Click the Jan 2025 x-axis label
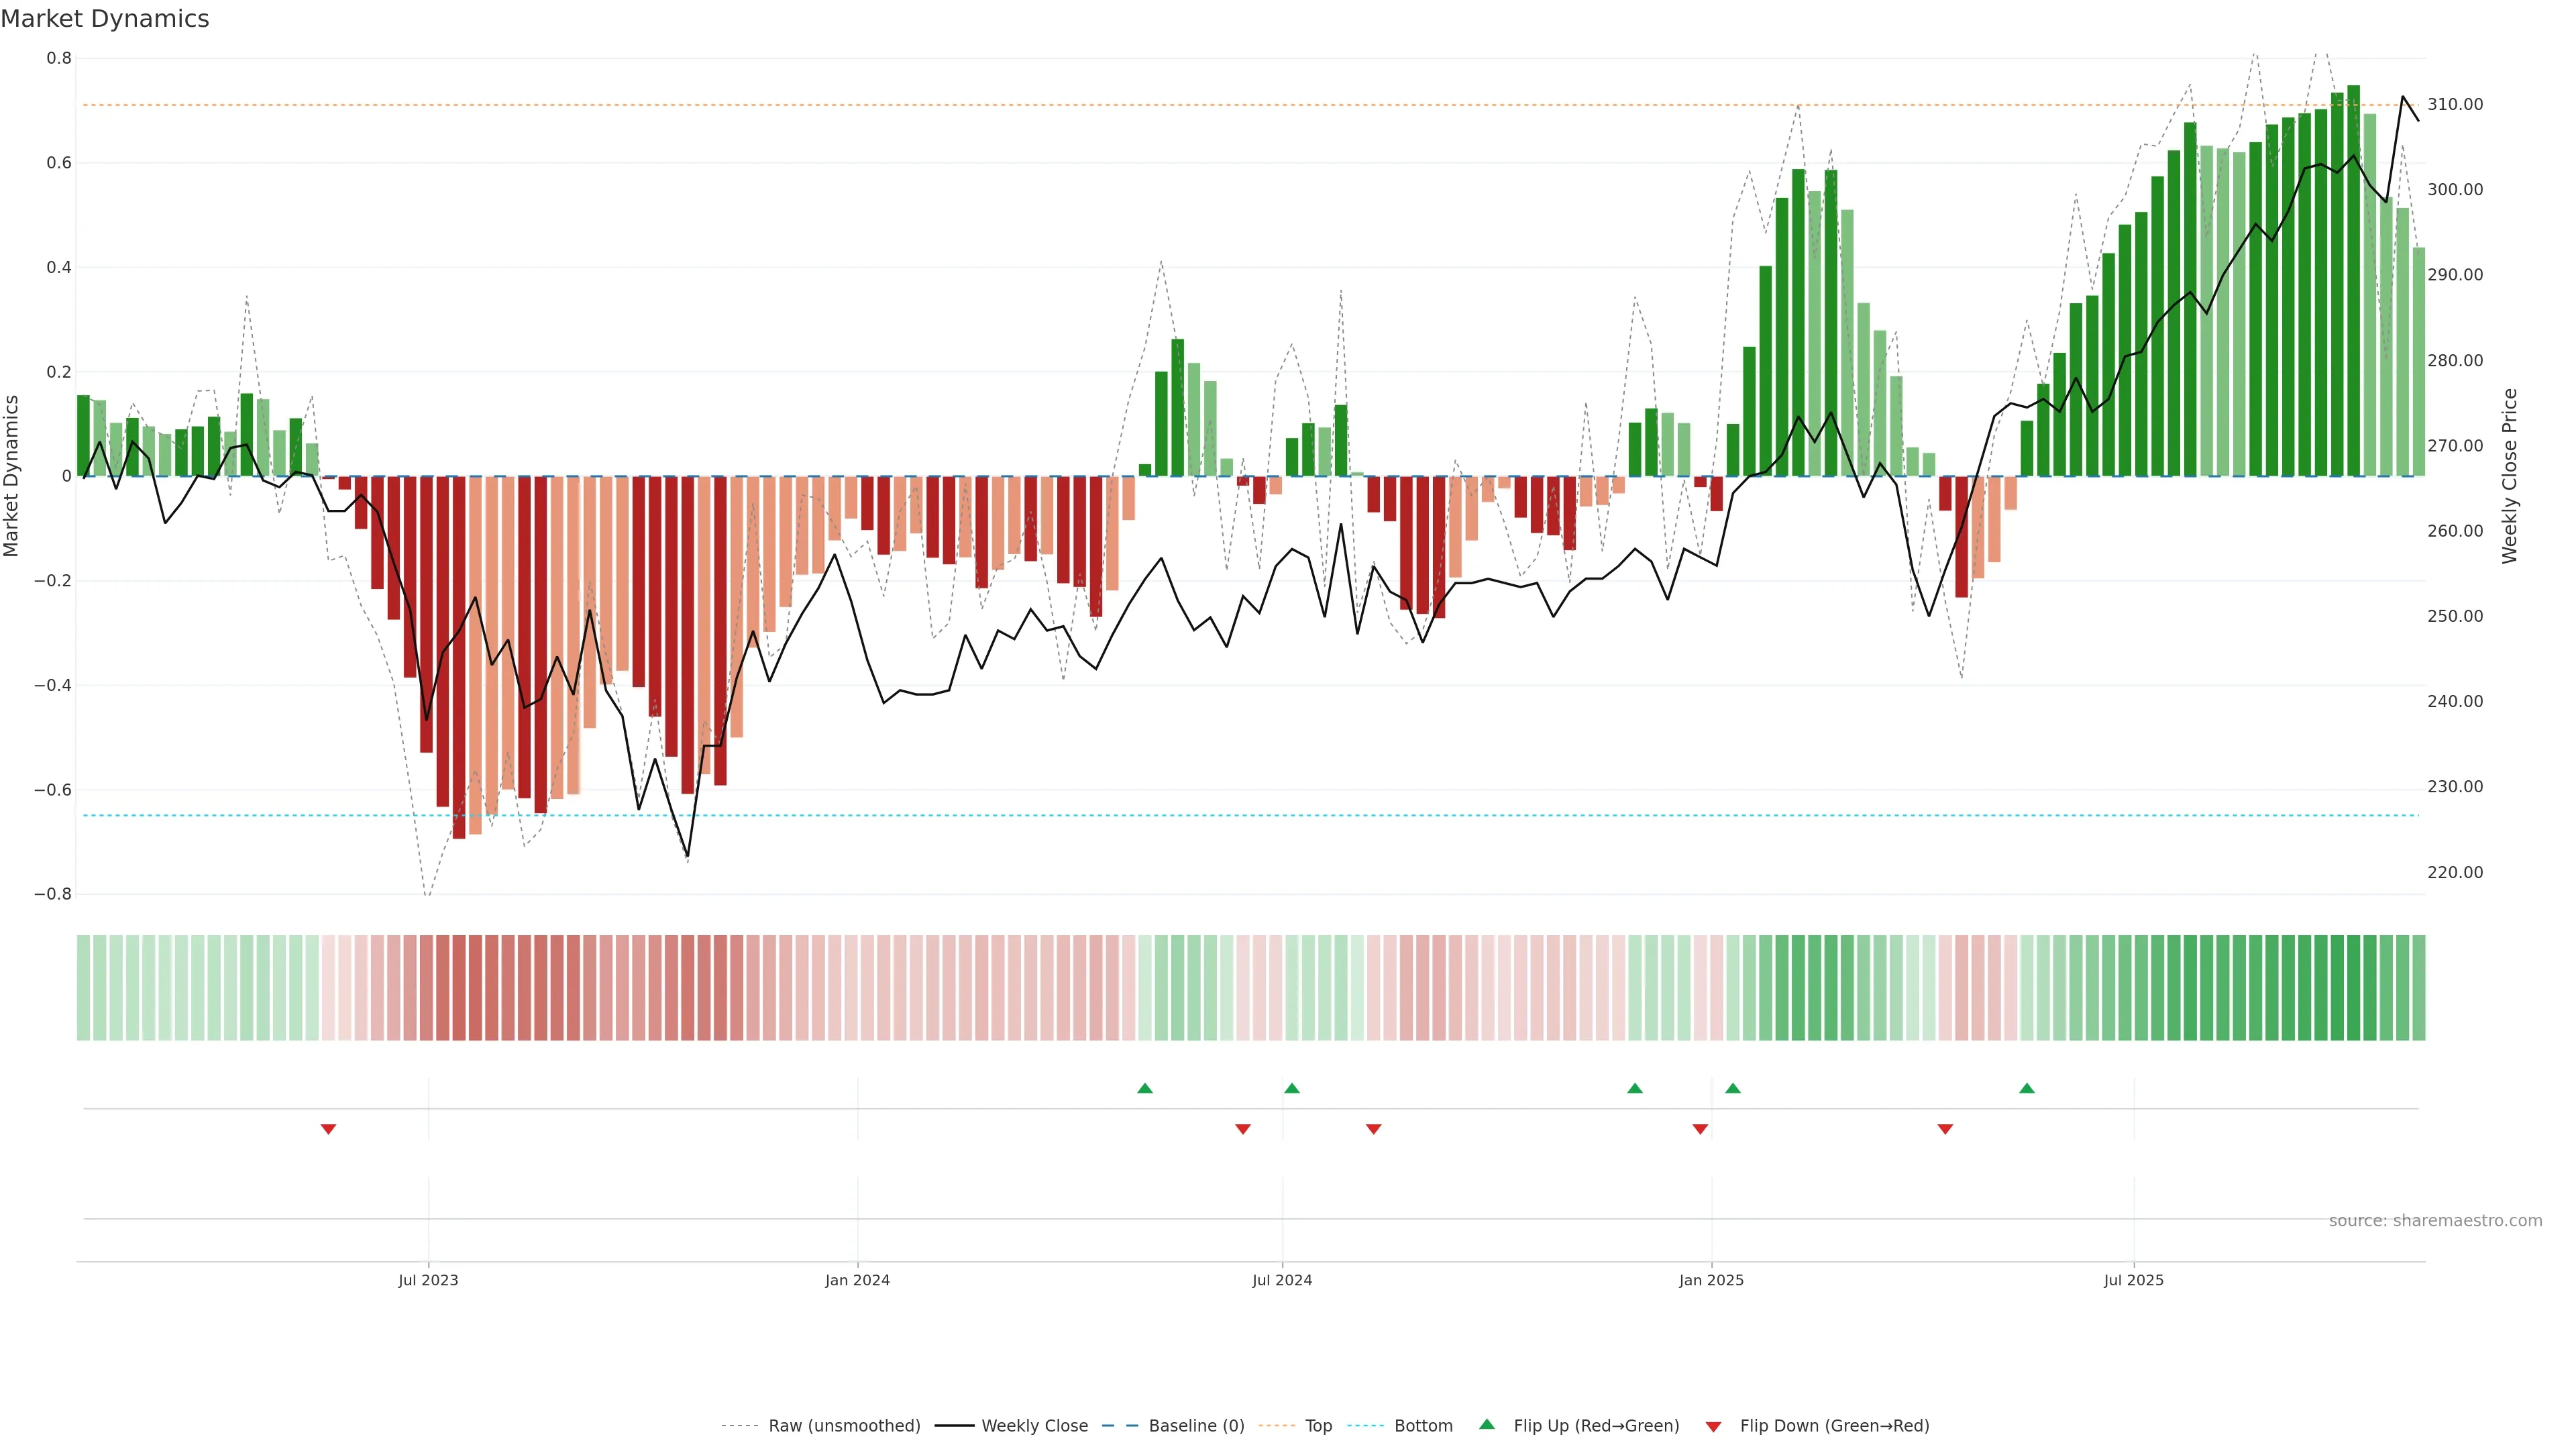The width and height of the screenshot is (2576, 1449). coord(1711,1280)
